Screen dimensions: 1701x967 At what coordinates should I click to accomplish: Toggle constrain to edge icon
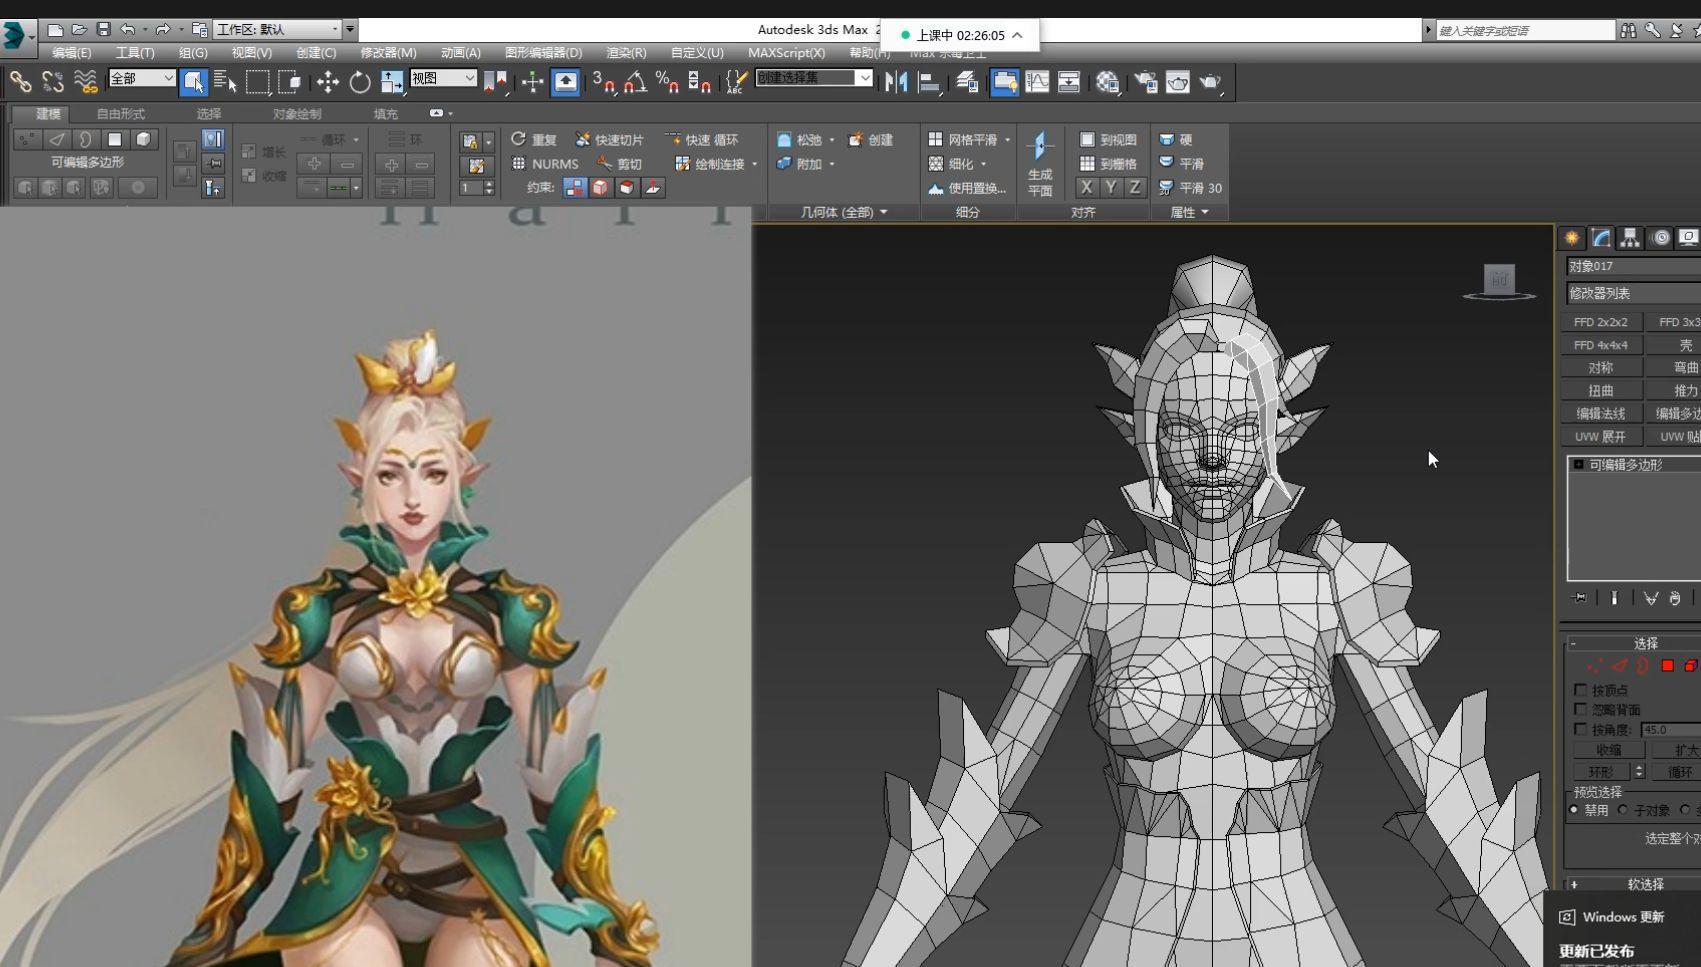(600, 187)
